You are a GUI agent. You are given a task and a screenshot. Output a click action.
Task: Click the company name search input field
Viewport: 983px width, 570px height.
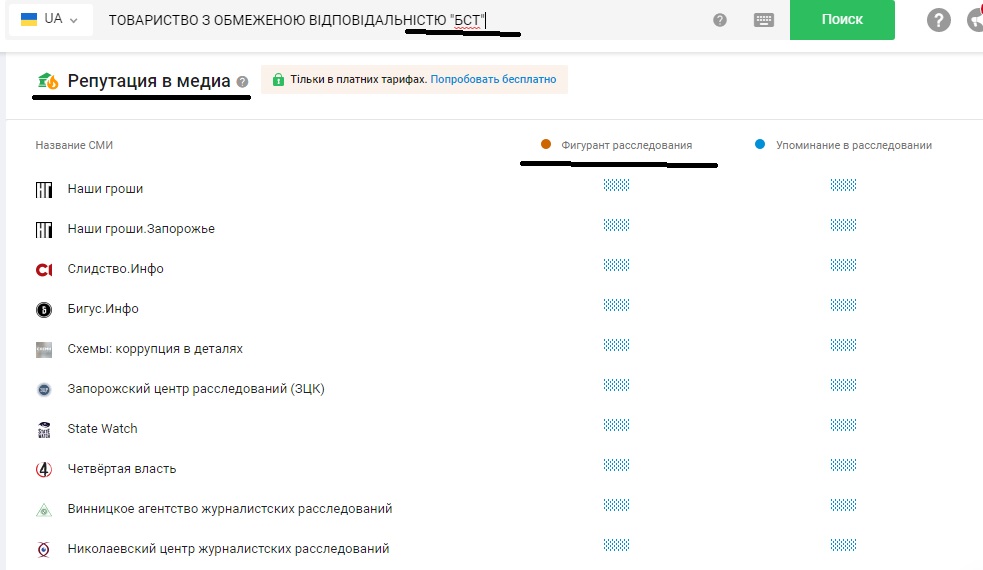[400, 20]
